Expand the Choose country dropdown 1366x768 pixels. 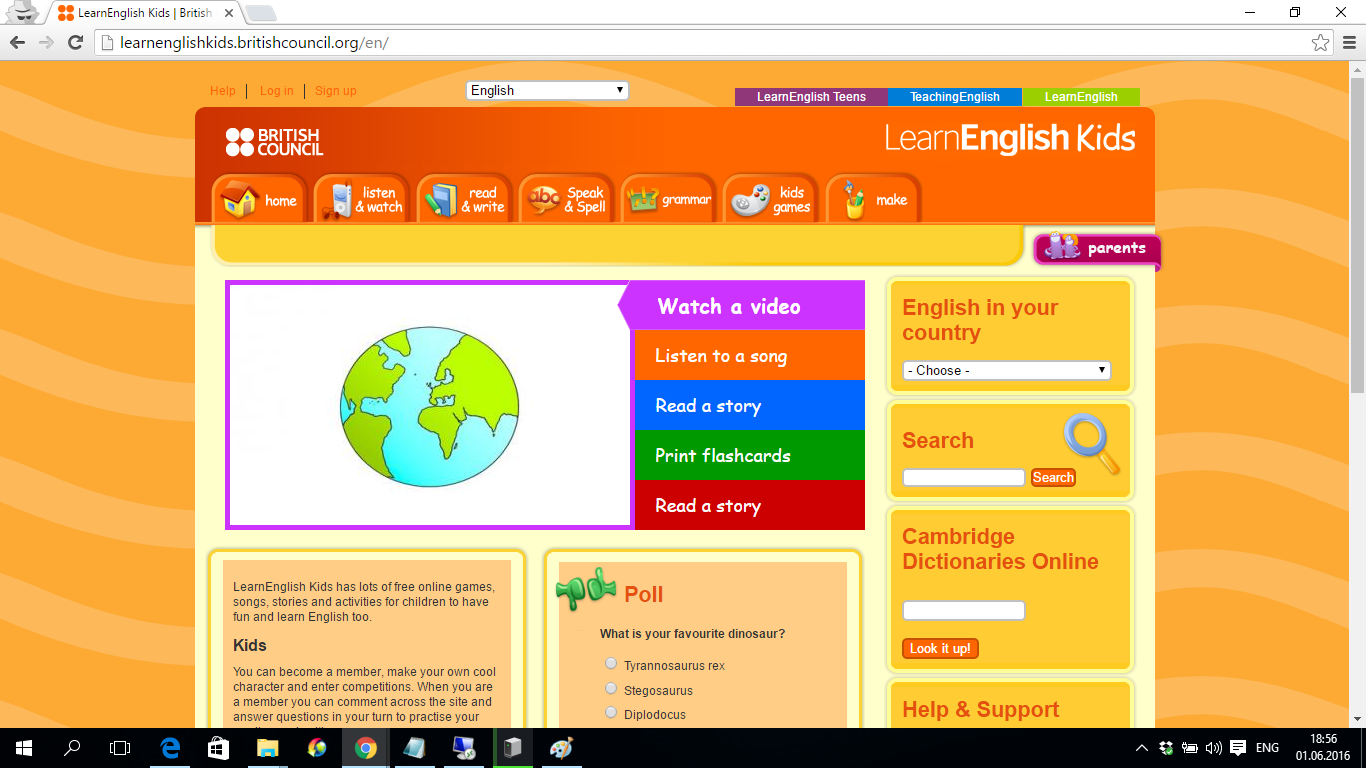(x=1006, y=370)
